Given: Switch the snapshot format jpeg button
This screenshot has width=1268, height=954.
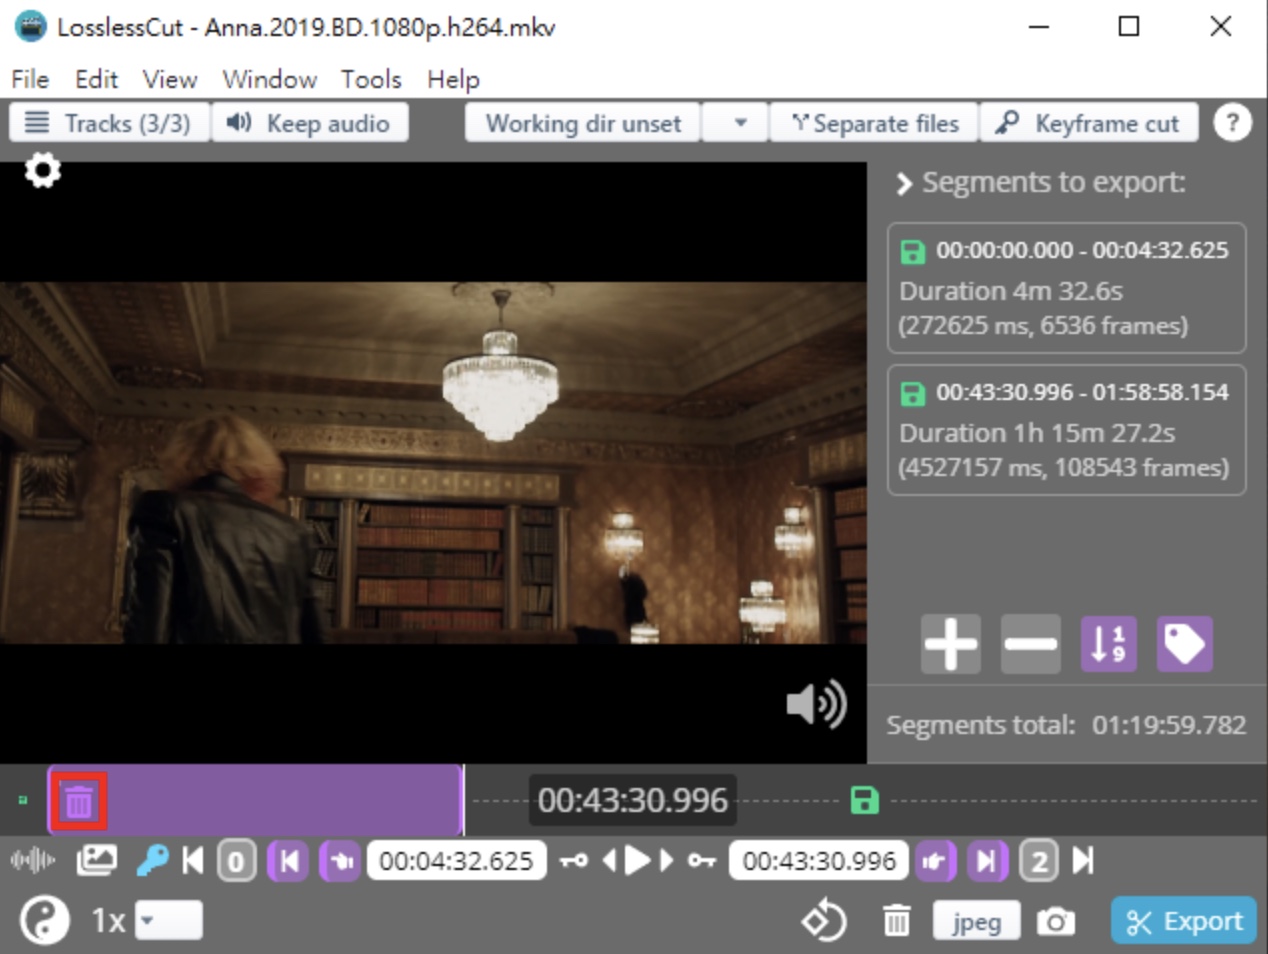Looking at the screenshot, I should point(976,921).
